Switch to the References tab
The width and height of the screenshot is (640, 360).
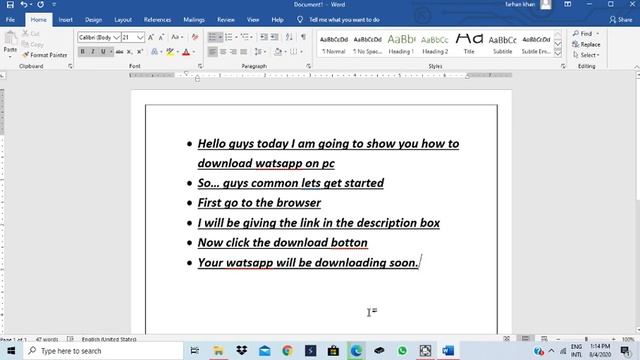point(157,20)
